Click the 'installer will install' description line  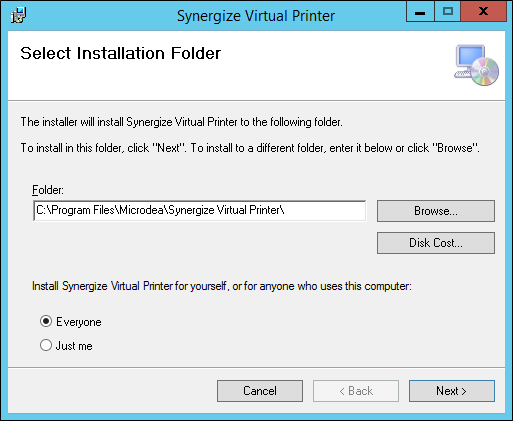coord(182,122)
